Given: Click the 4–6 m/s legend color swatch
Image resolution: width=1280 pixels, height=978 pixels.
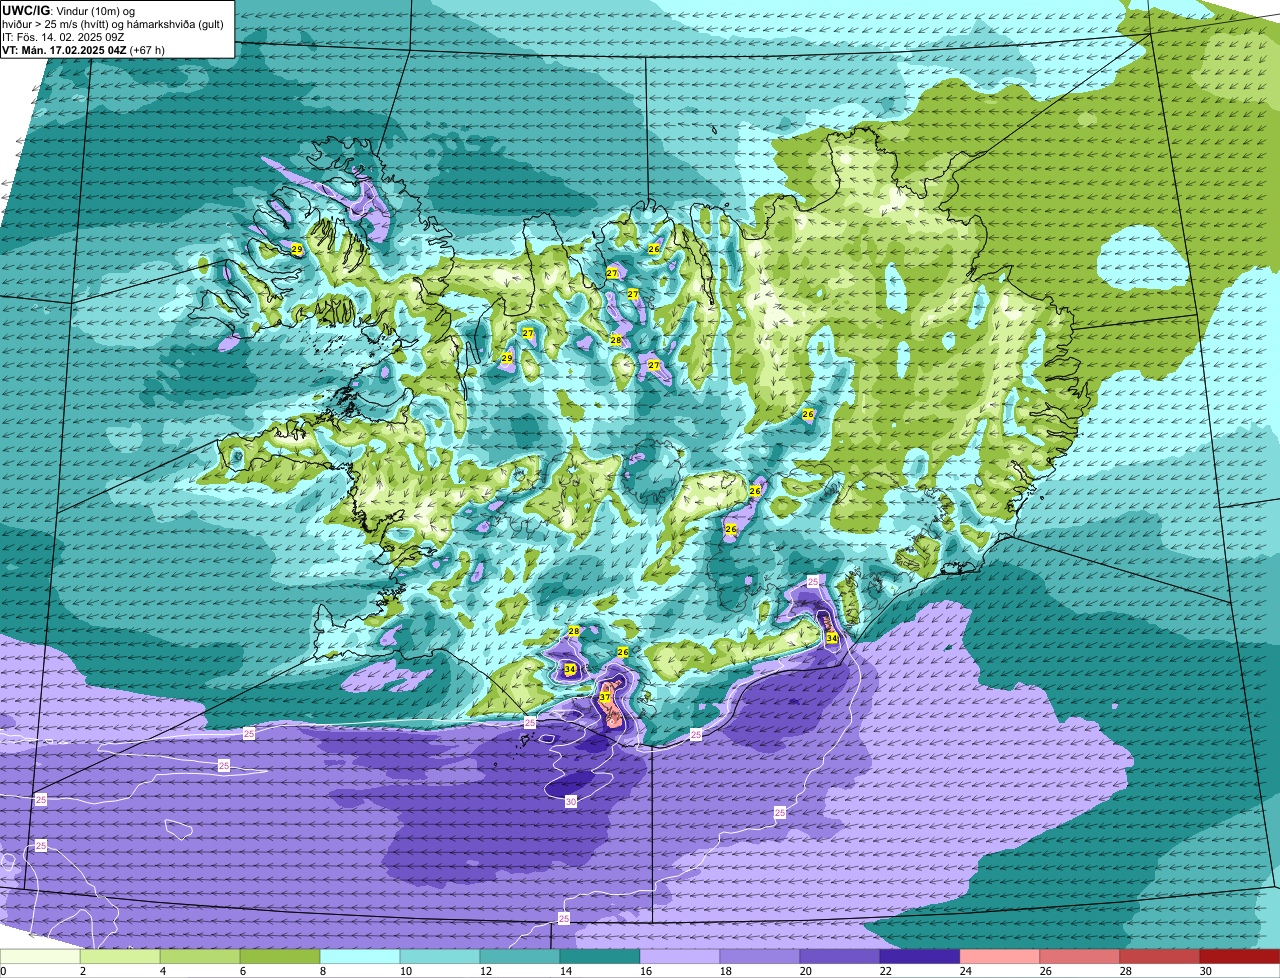Looking at the screenshot, I should (200, 957).
